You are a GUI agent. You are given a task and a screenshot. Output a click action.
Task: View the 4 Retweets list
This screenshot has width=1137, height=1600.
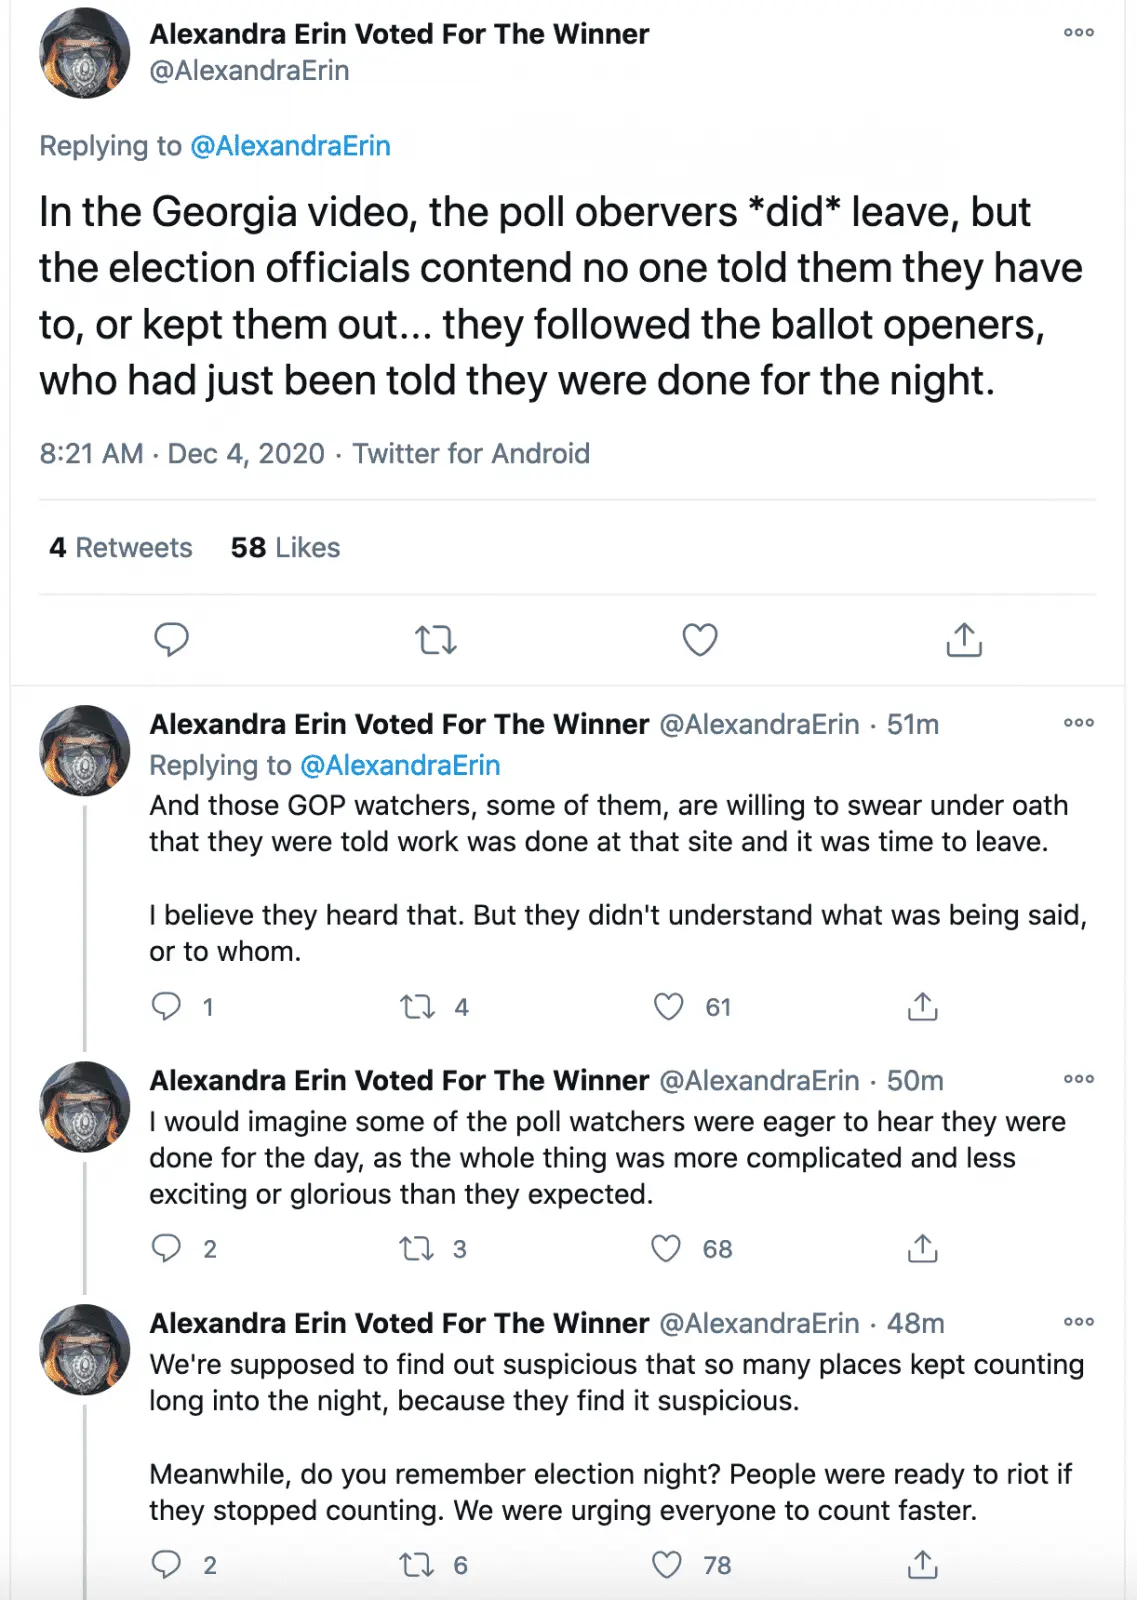121,548
